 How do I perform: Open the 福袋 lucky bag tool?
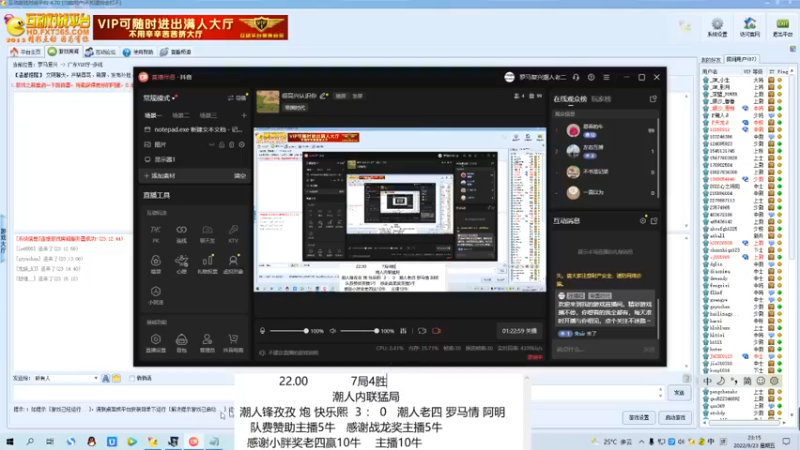(156, 264)
